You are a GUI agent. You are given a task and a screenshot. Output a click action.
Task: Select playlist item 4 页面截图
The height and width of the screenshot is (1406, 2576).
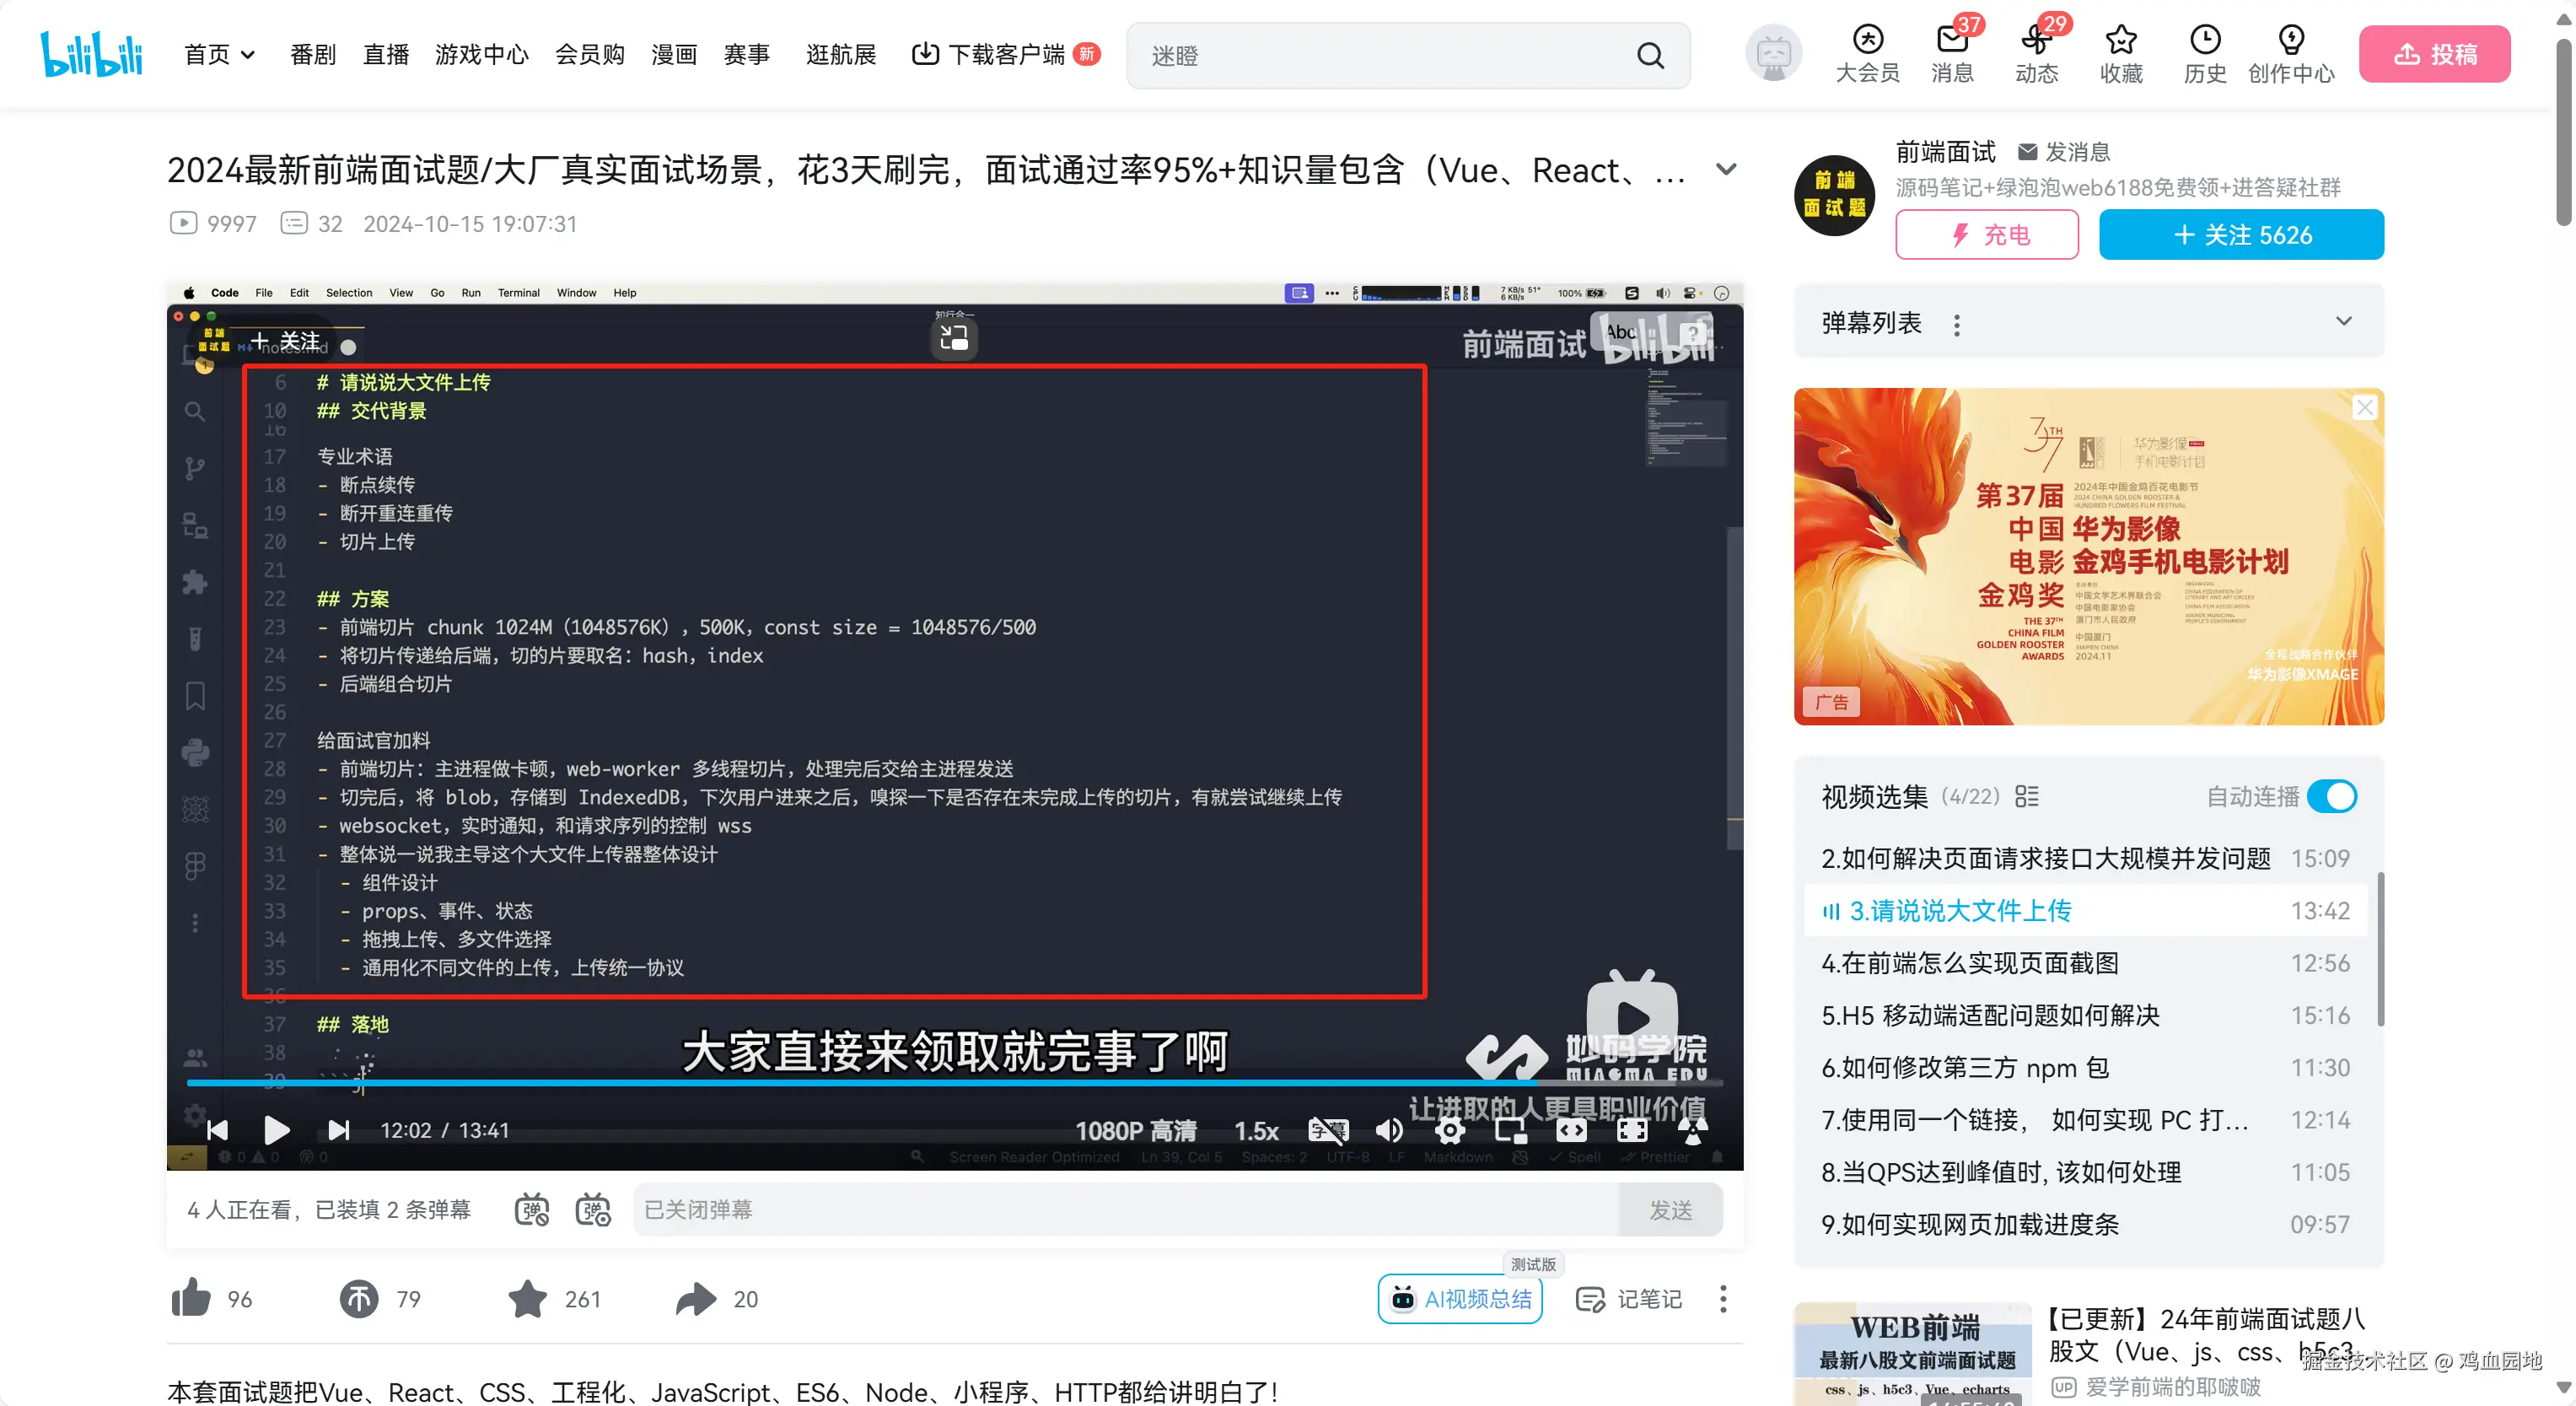tap(1970, 963)
